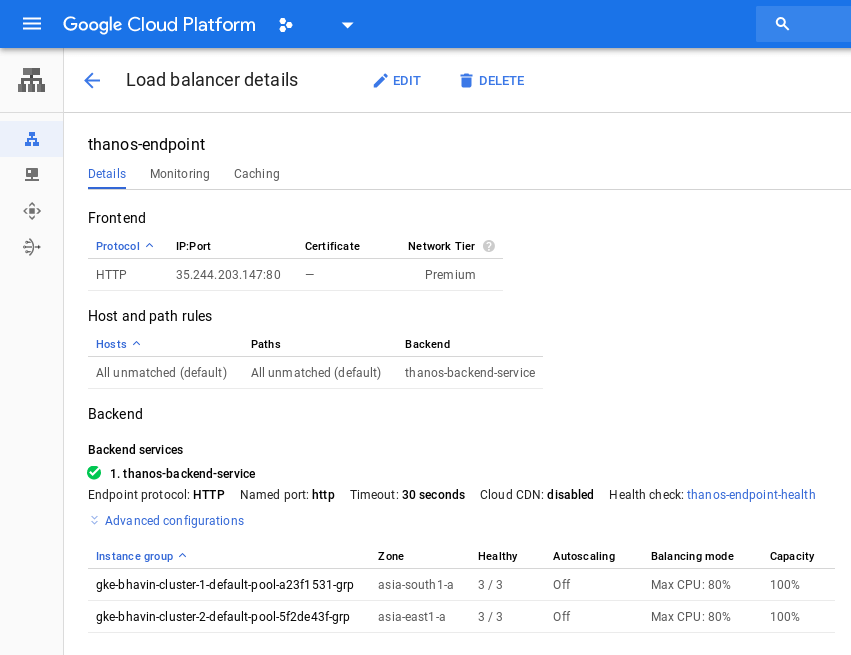This screenshot has width=851, height=655.
Task: Select the Network Services icon in sidebar
Action: pos(31,81)
